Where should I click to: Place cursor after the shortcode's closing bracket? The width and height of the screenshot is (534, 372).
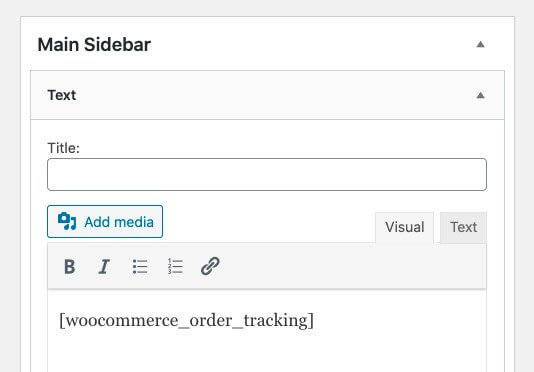click(x=316, y=321)
